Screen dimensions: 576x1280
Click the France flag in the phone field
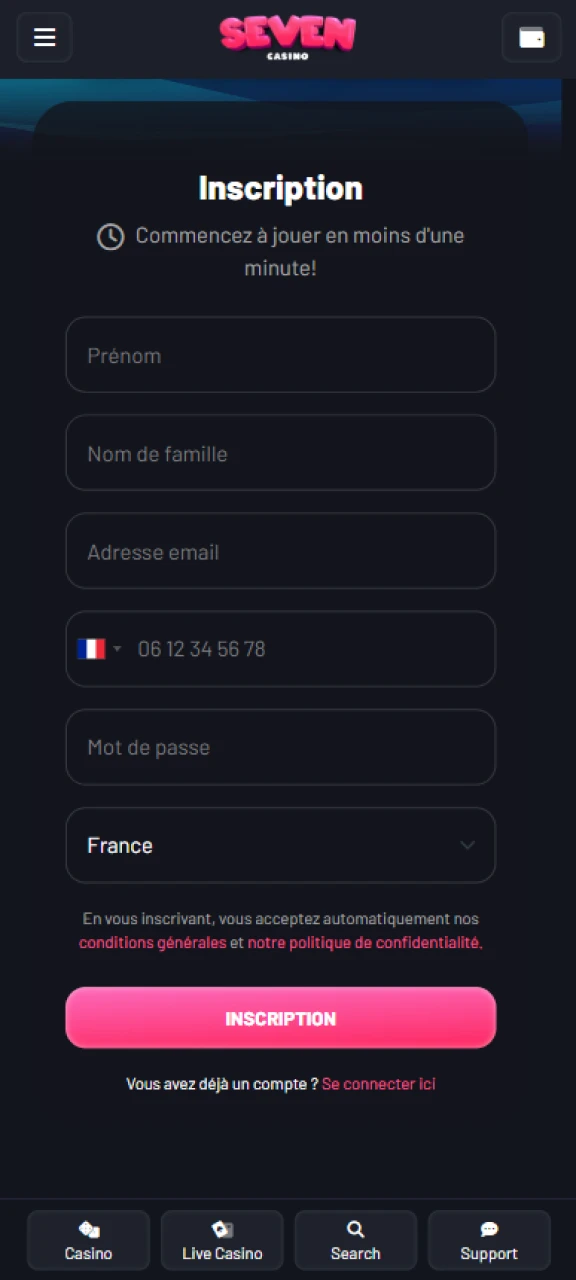pos(91,649)
